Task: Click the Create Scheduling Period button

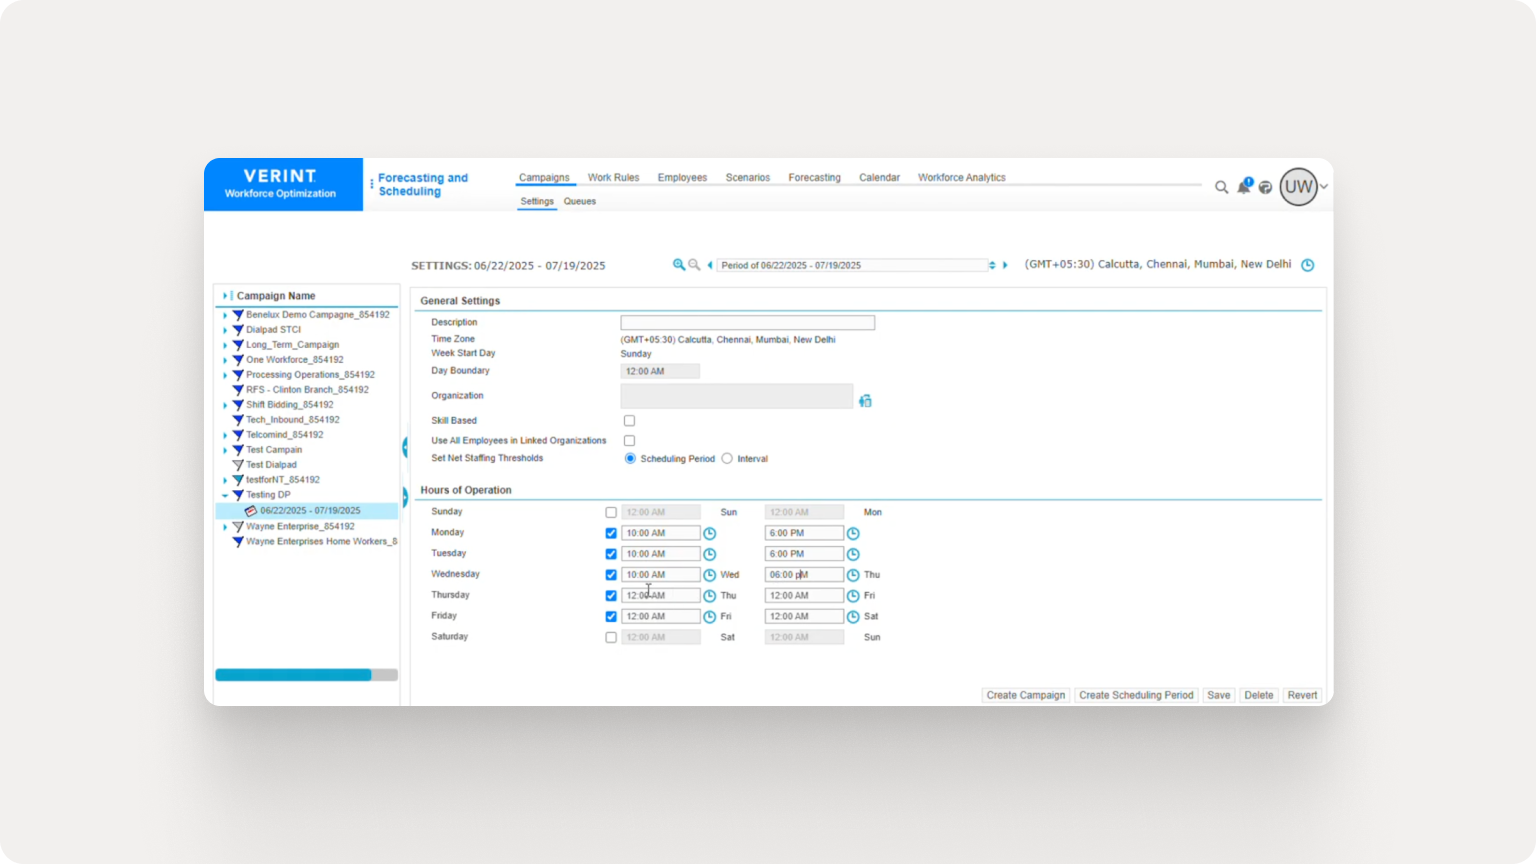Action: pos(1136,695)
